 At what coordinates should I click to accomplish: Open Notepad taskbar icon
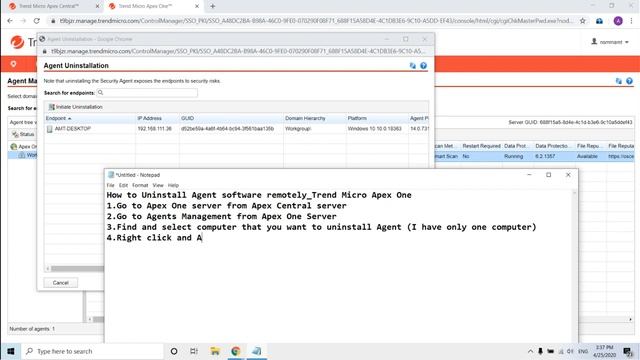(257, 351)
